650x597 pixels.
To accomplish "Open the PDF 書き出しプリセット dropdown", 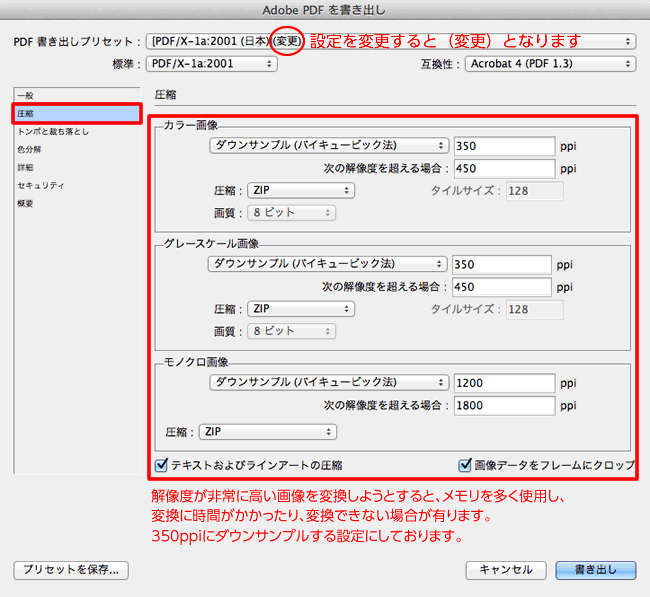I will point(391,41).
